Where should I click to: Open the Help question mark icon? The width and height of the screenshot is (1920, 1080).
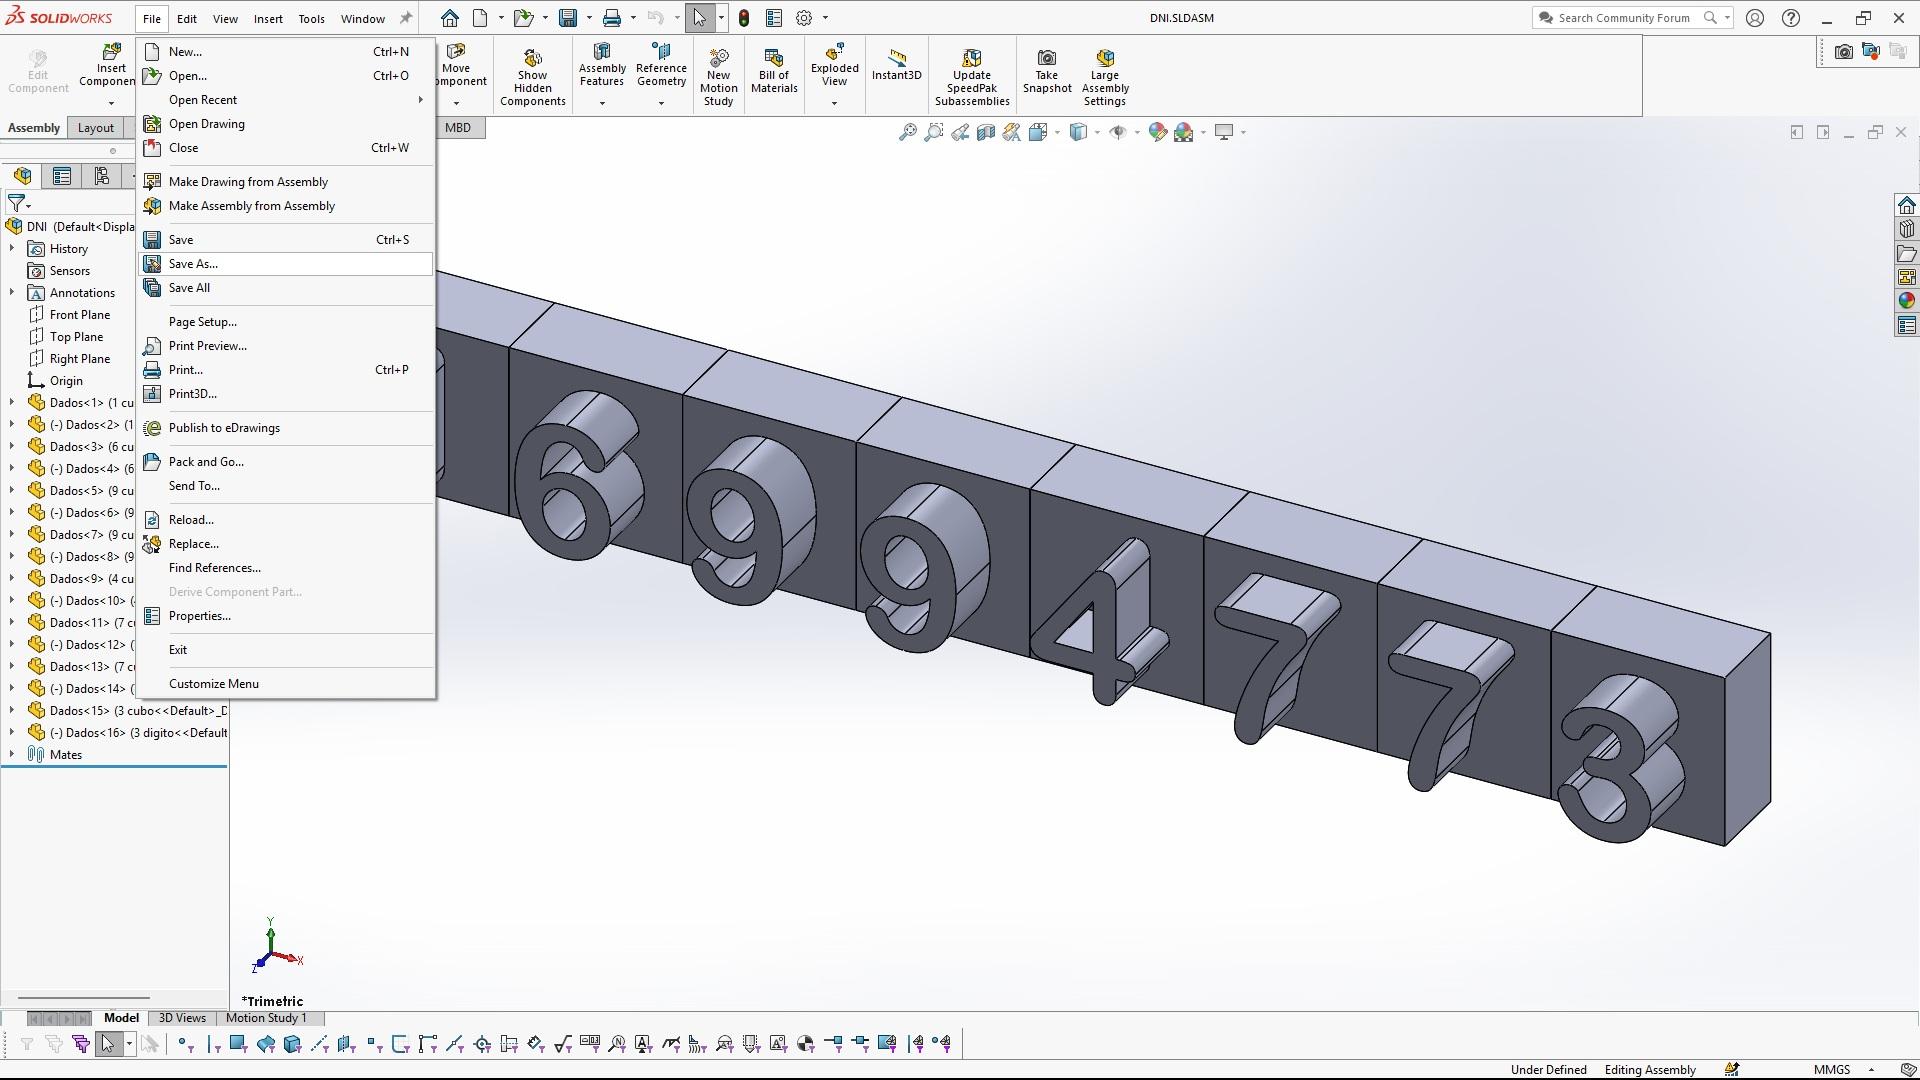click(x=1791, y=18)
